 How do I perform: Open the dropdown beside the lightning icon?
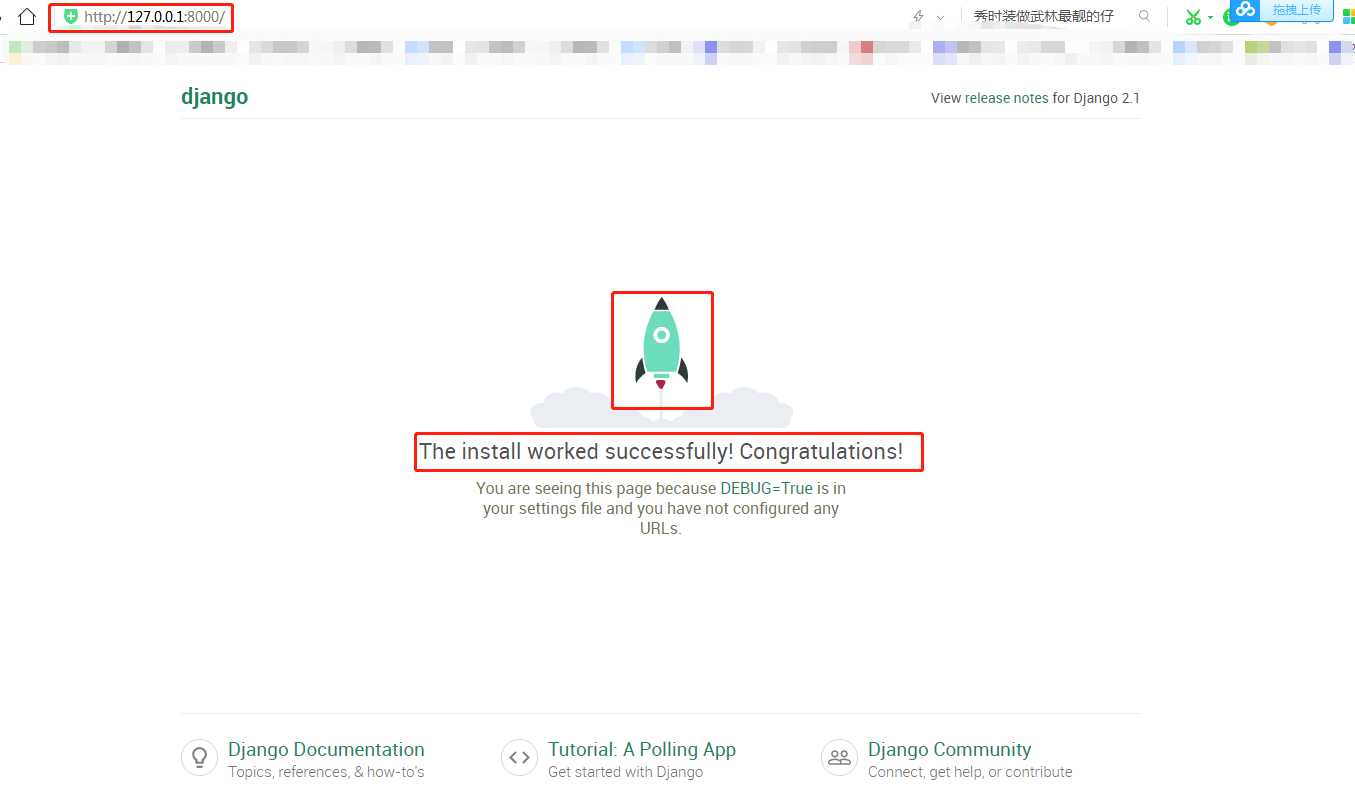coord(940,17)
